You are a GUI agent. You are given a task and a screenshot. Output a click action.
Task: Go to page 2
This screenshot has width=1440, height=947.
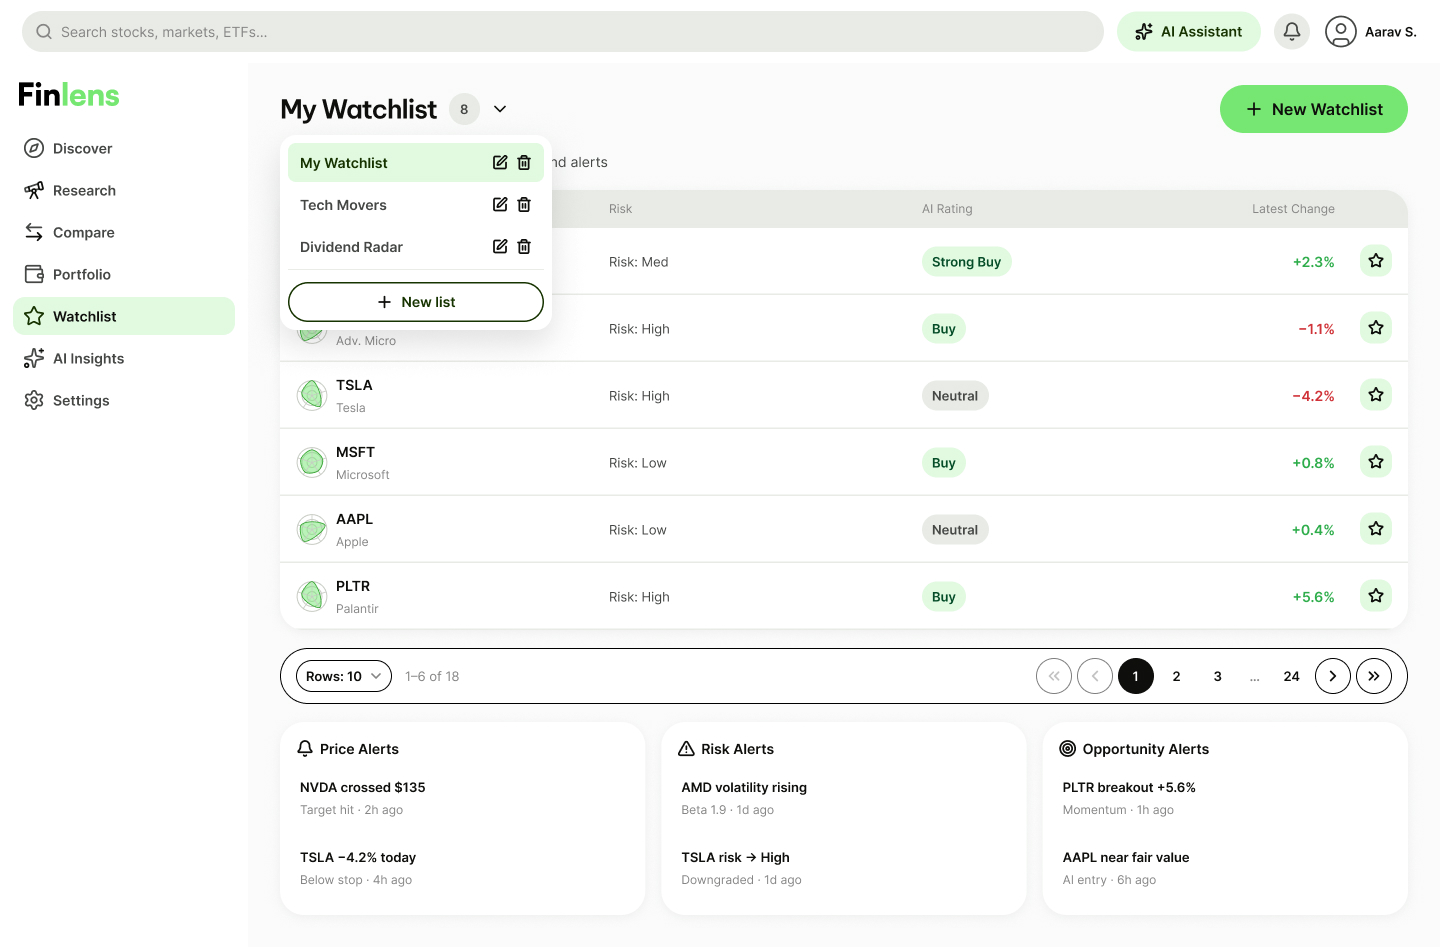[x=1177, y=676]
